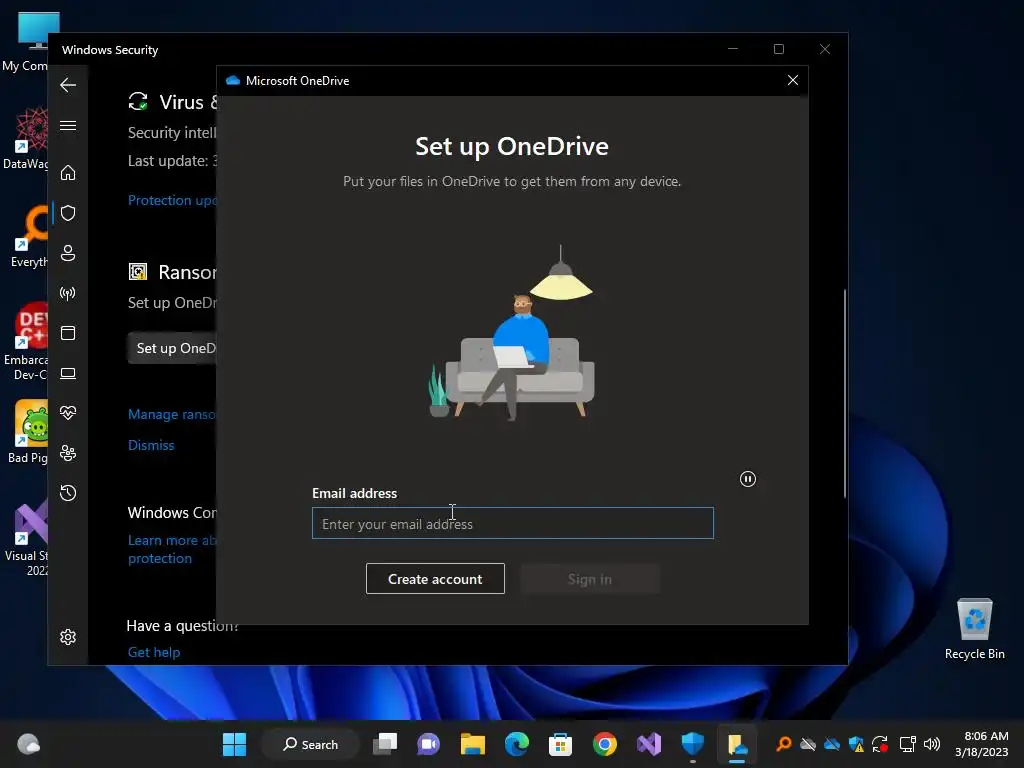1024x768 pixels.
Task: Select the Visual Studio 2022 desktop shortcut
Action: point(26,539)
